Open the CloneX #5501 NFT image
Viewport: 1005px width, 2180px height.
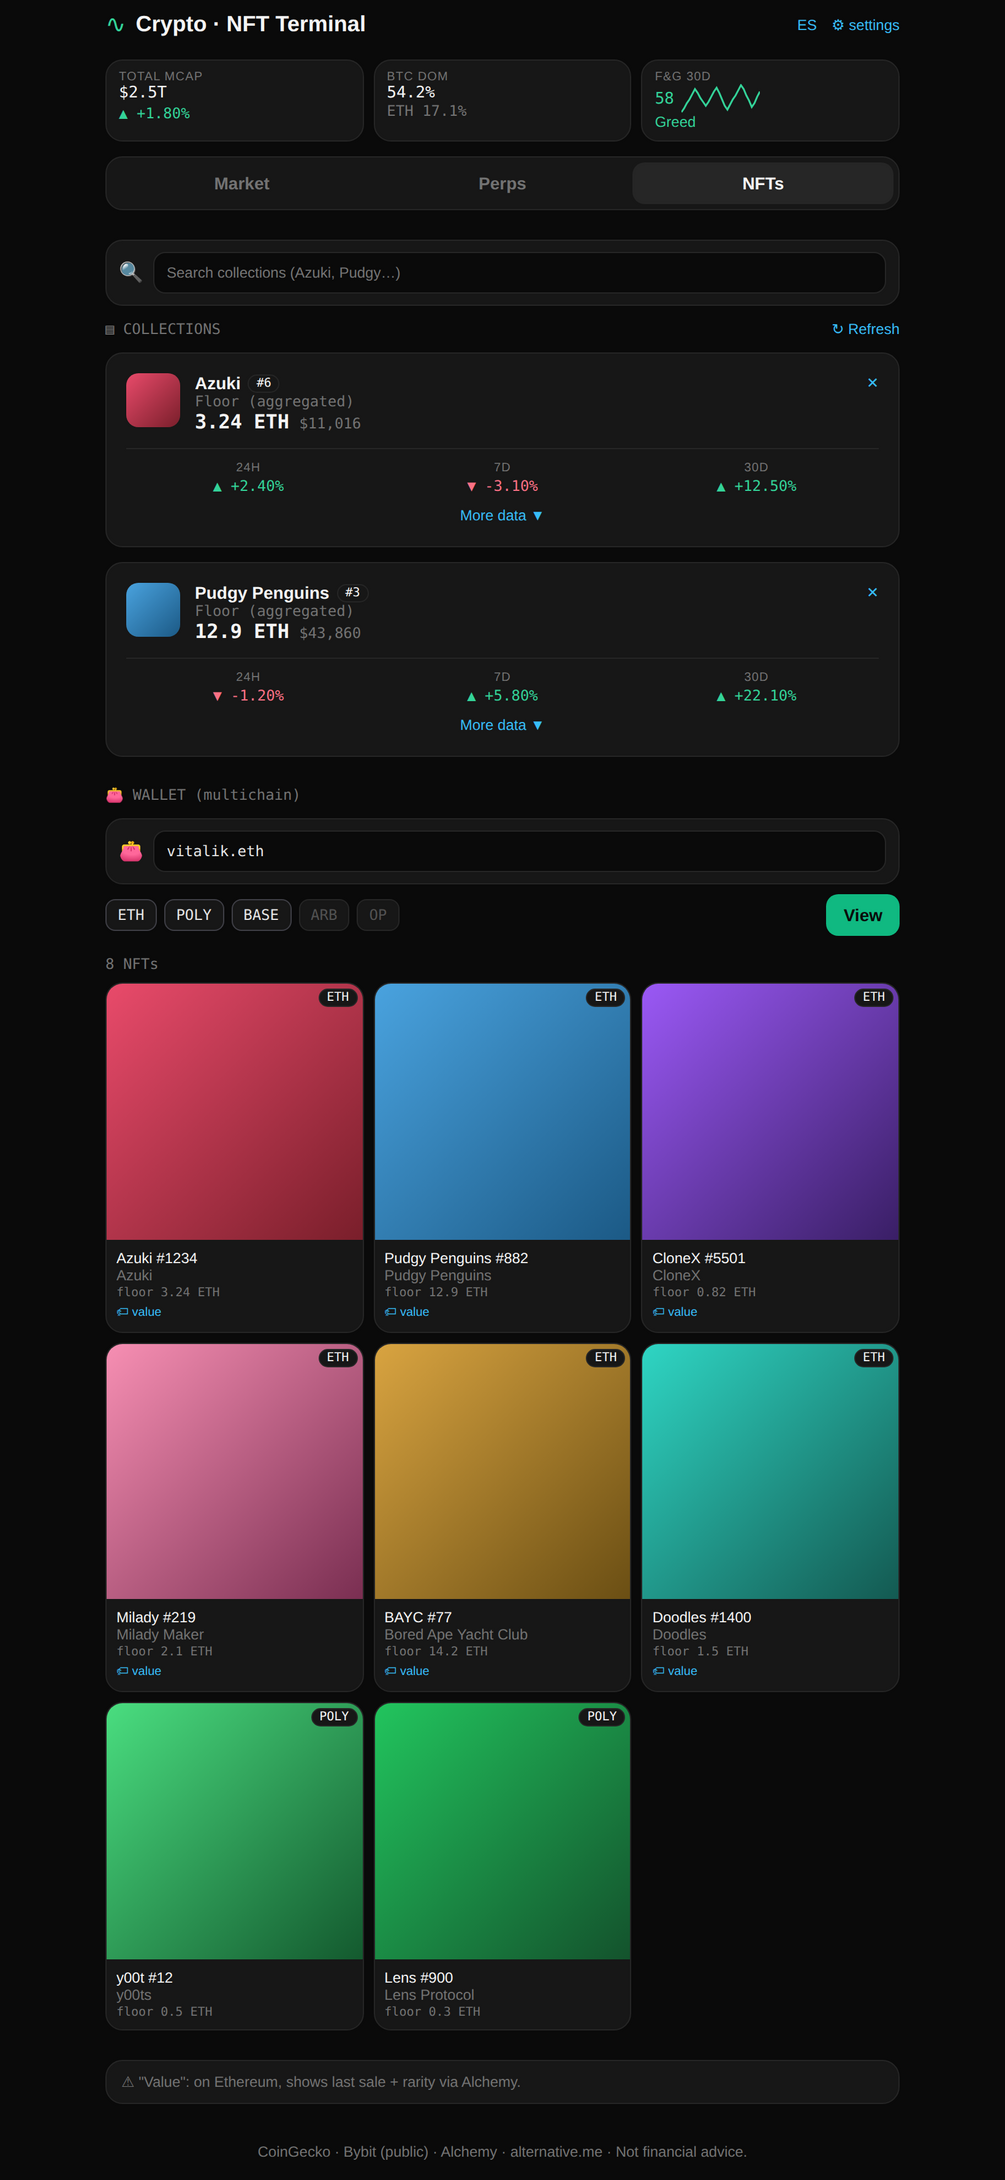770,1112
